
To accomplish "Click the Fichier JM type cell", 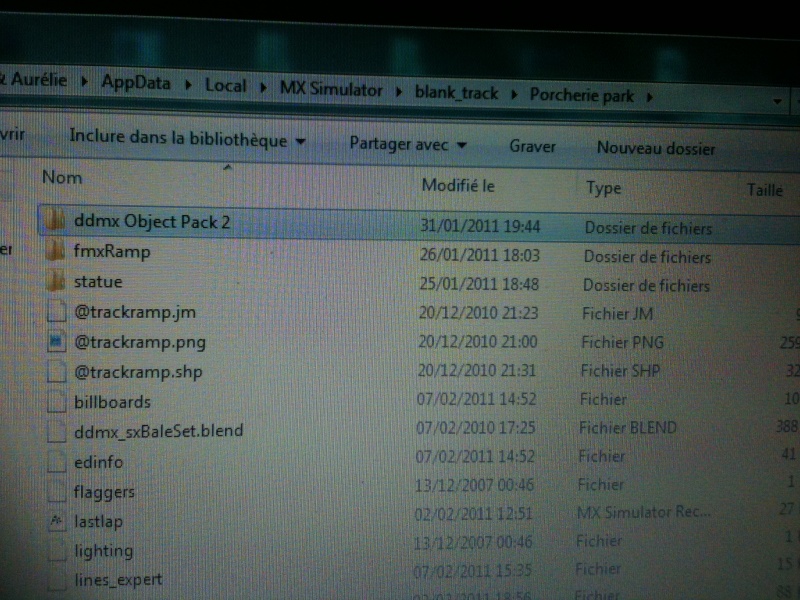I will 617,313.
